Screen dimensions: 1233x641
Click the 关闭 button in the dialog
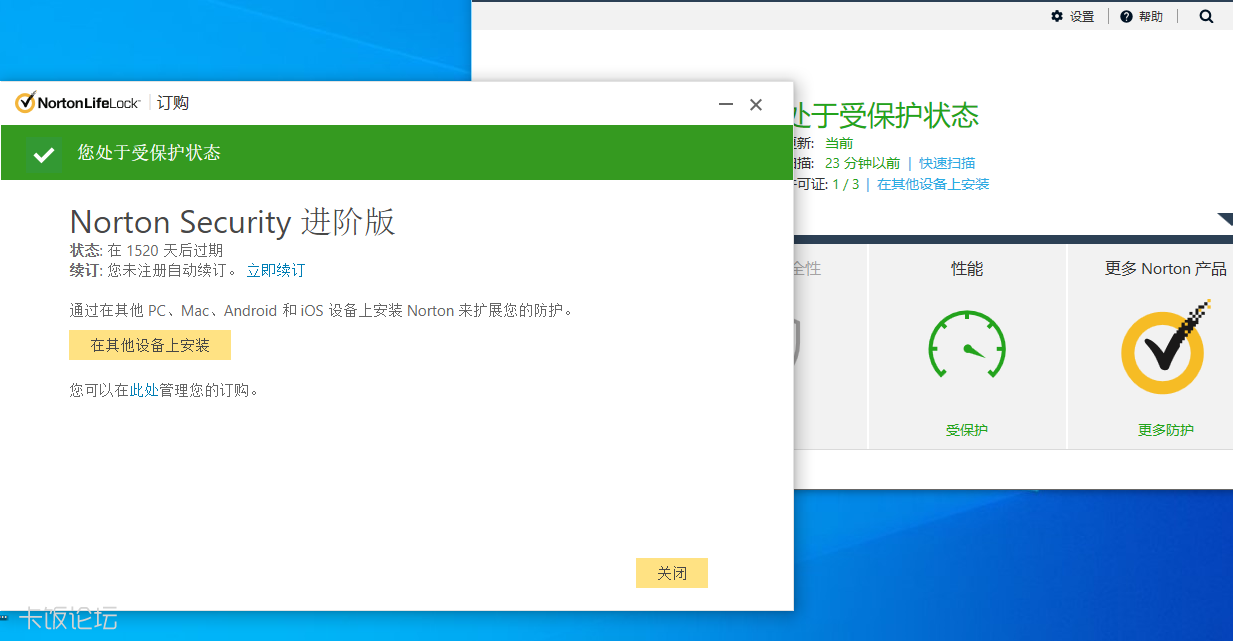(671, 572)
